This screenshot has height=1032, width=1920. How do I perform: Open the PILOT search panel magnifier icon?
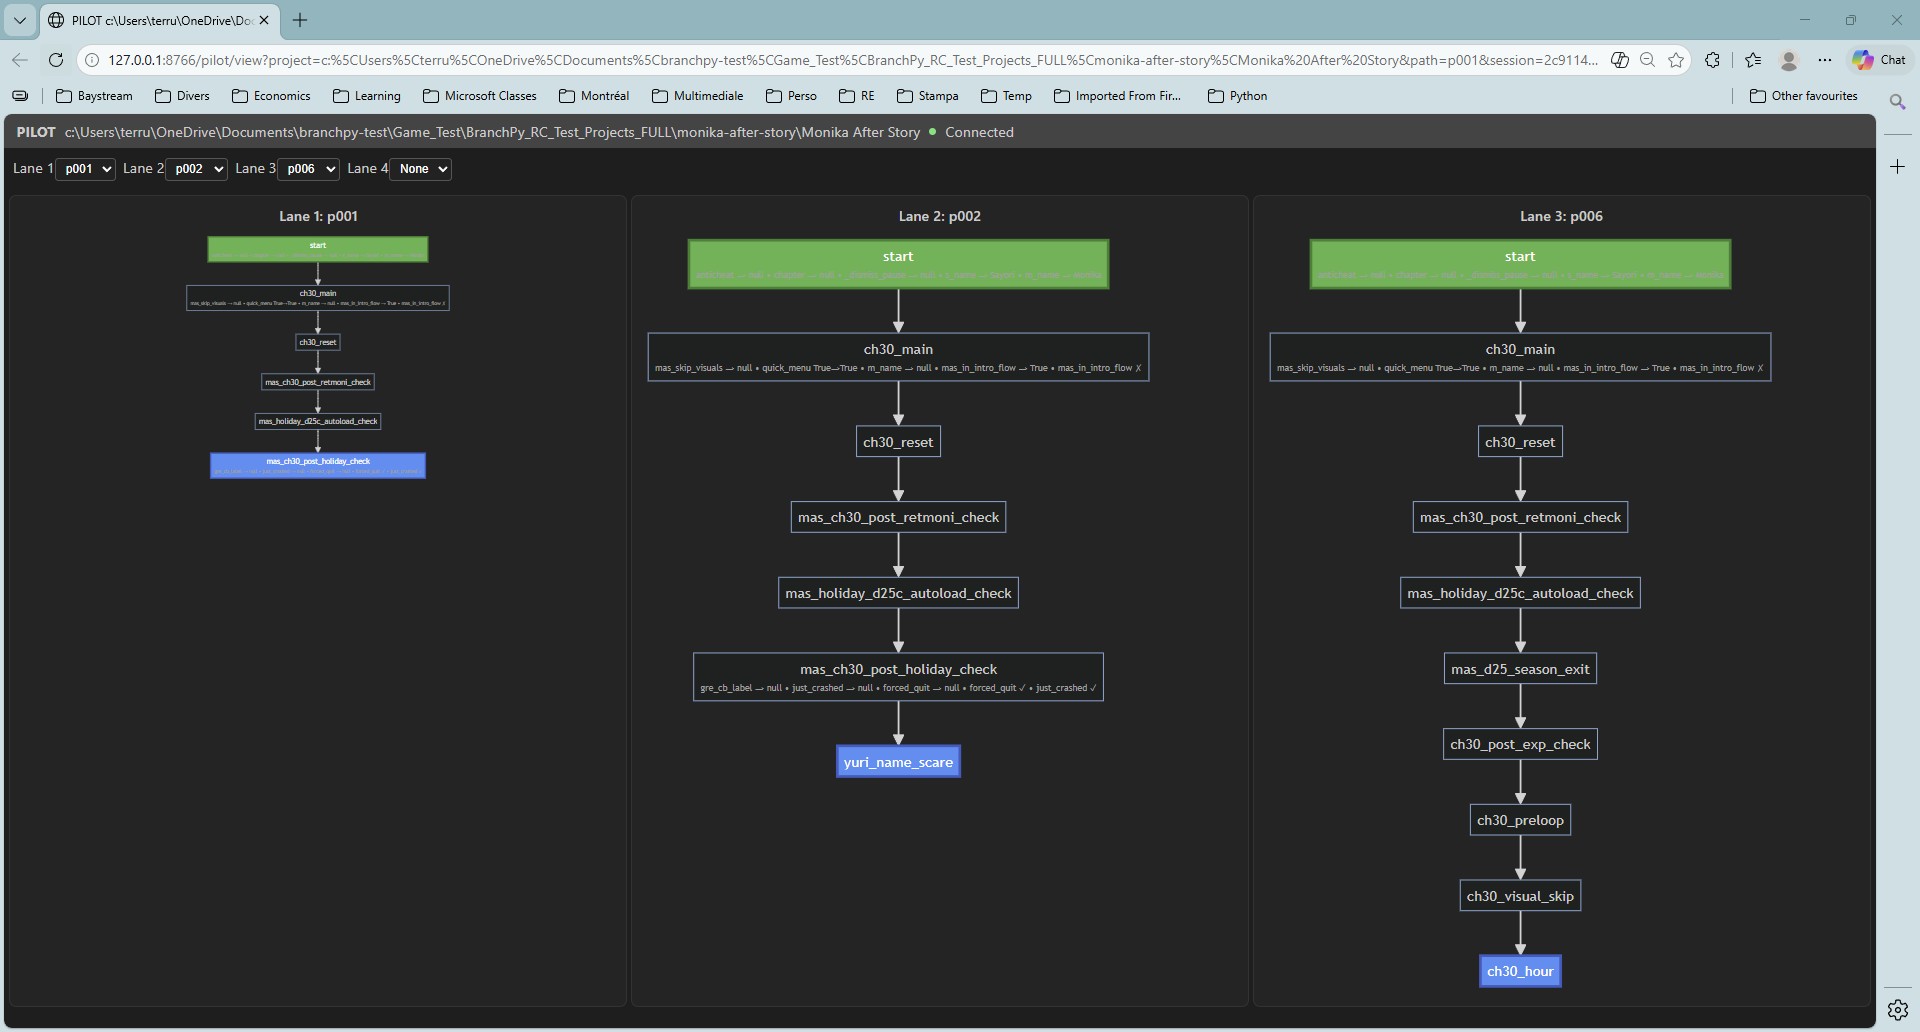click(1897, 101)
